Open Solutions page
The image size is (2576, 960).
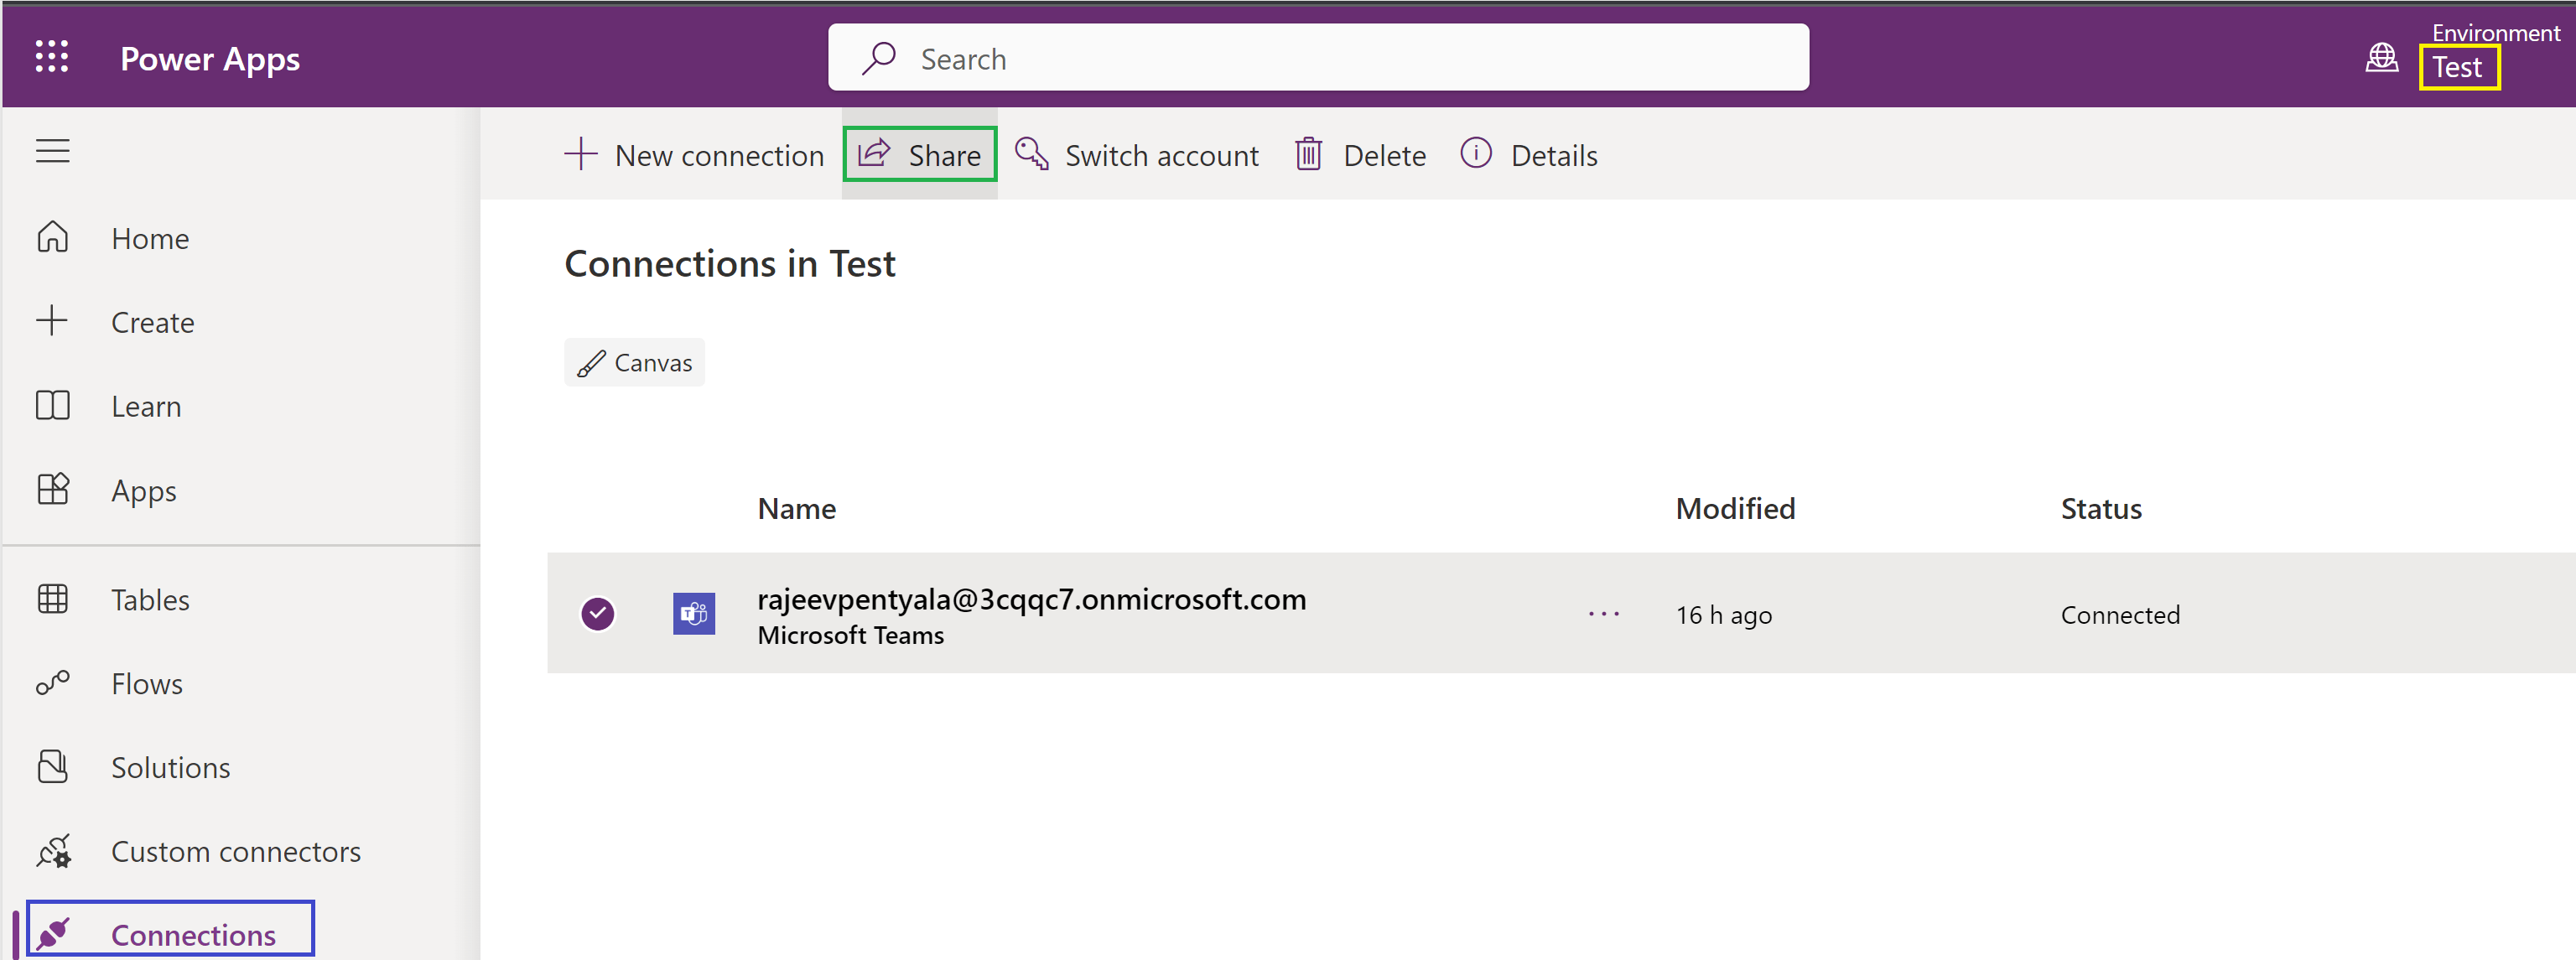(x=171, y=768)
